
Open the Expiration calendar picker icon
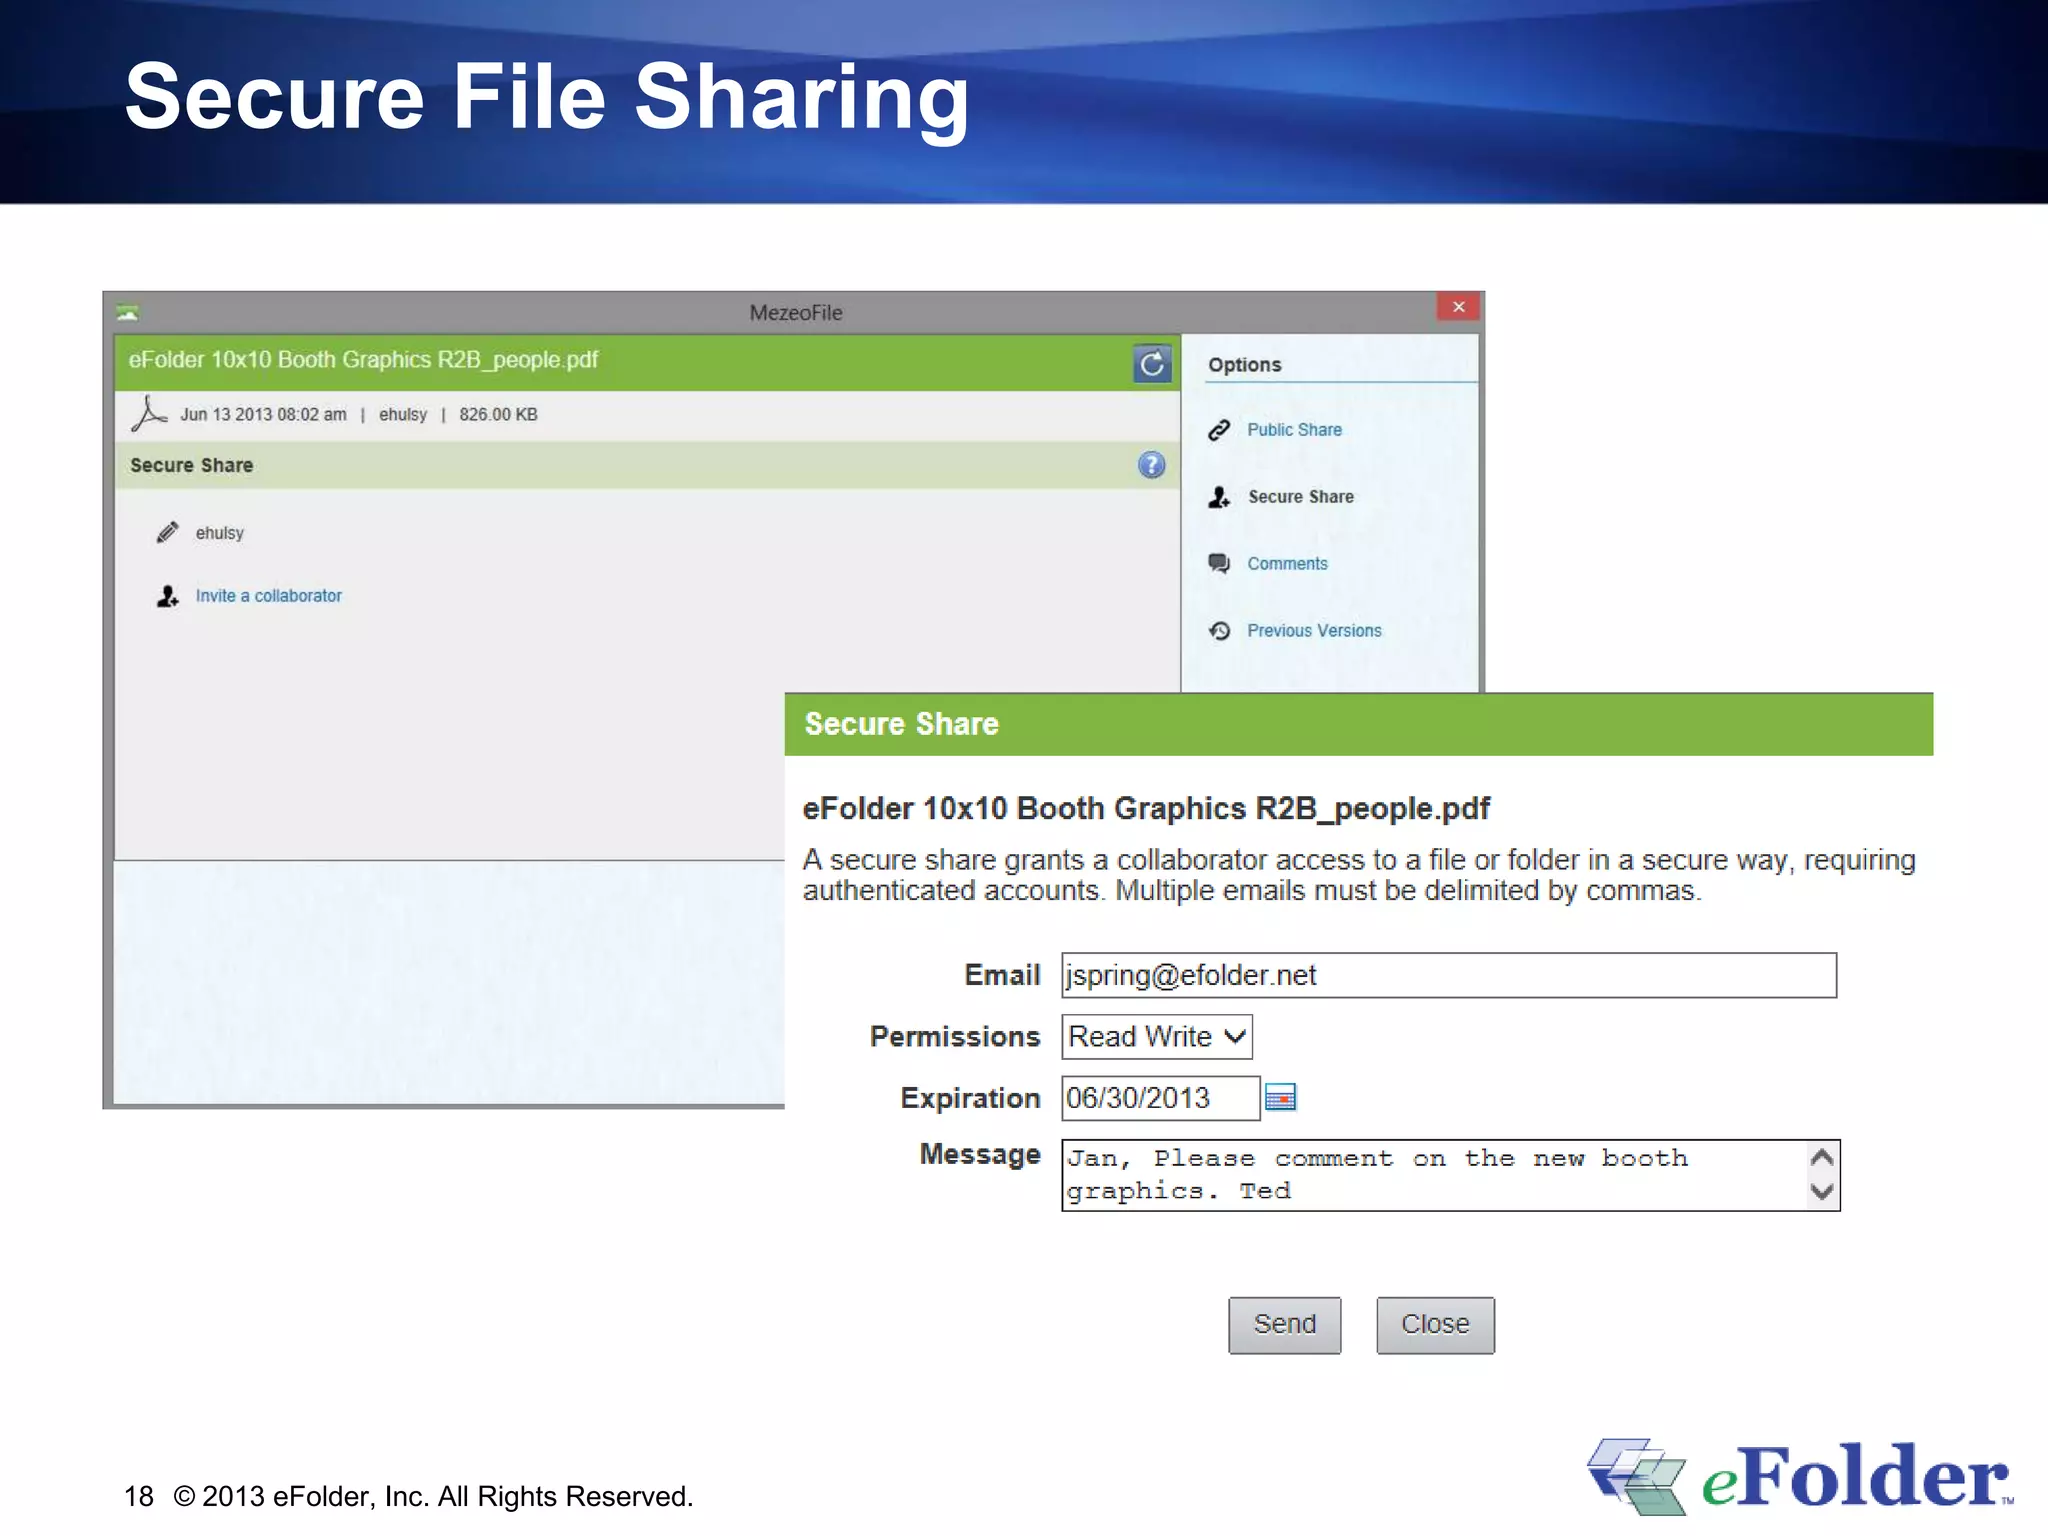tap(1281, 1098)
